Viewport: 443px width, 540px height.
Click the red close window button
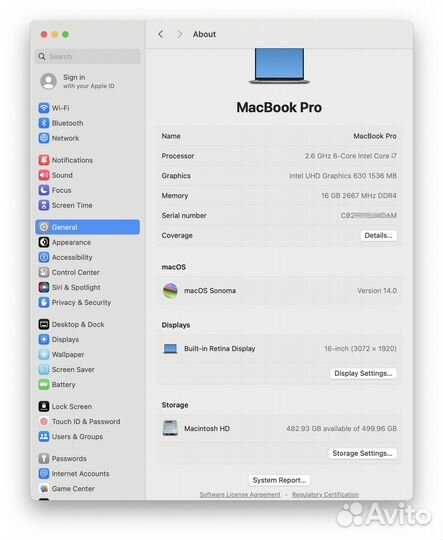44,34
